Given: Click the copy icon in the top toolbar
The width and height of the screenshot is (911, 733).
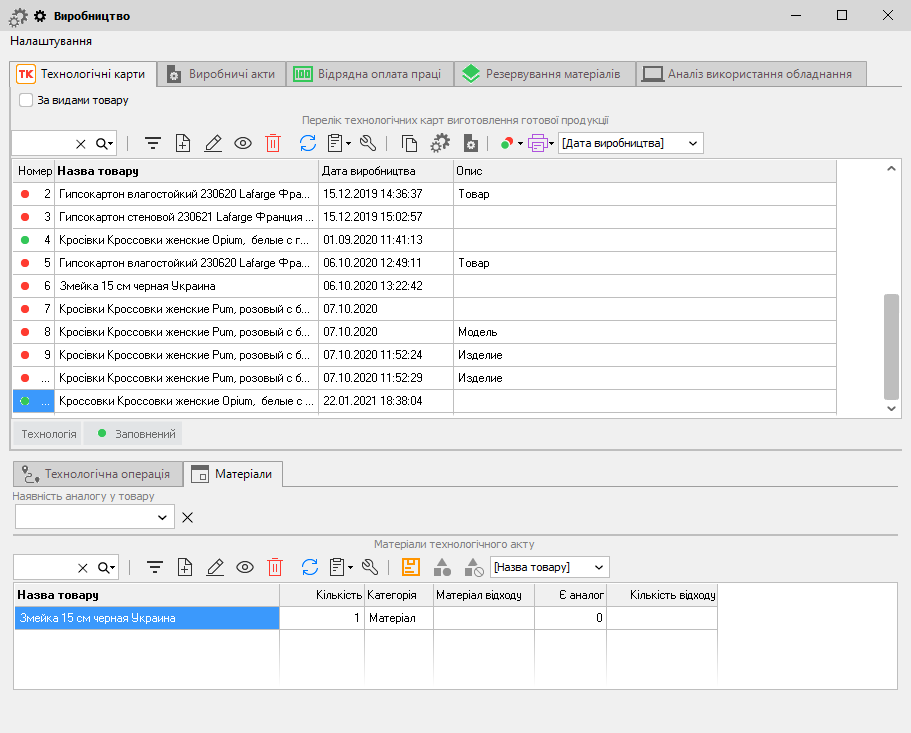Looking at the screenshot, I should coord(409,143).
